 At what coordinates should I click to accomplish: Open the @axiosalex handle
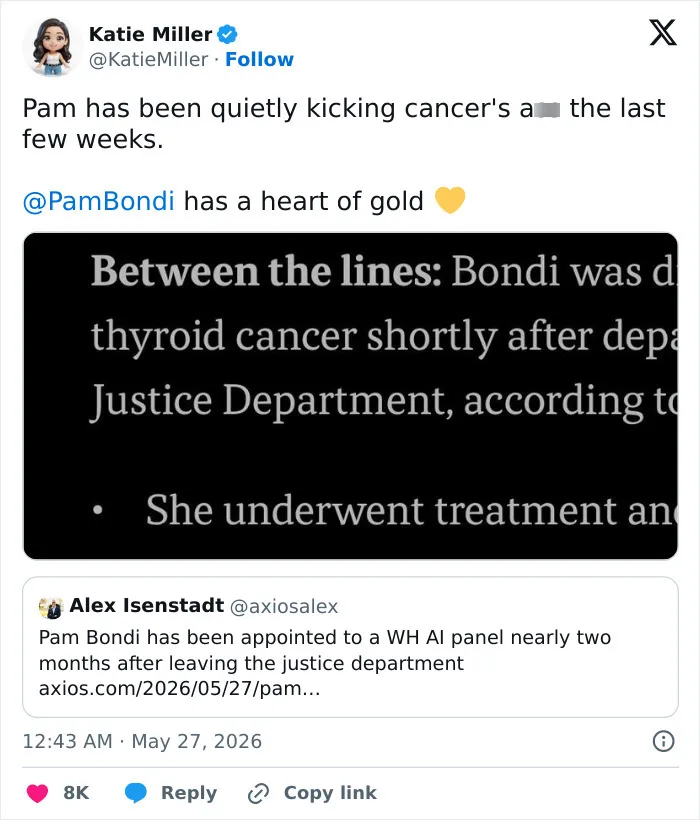tap(284, 607)
